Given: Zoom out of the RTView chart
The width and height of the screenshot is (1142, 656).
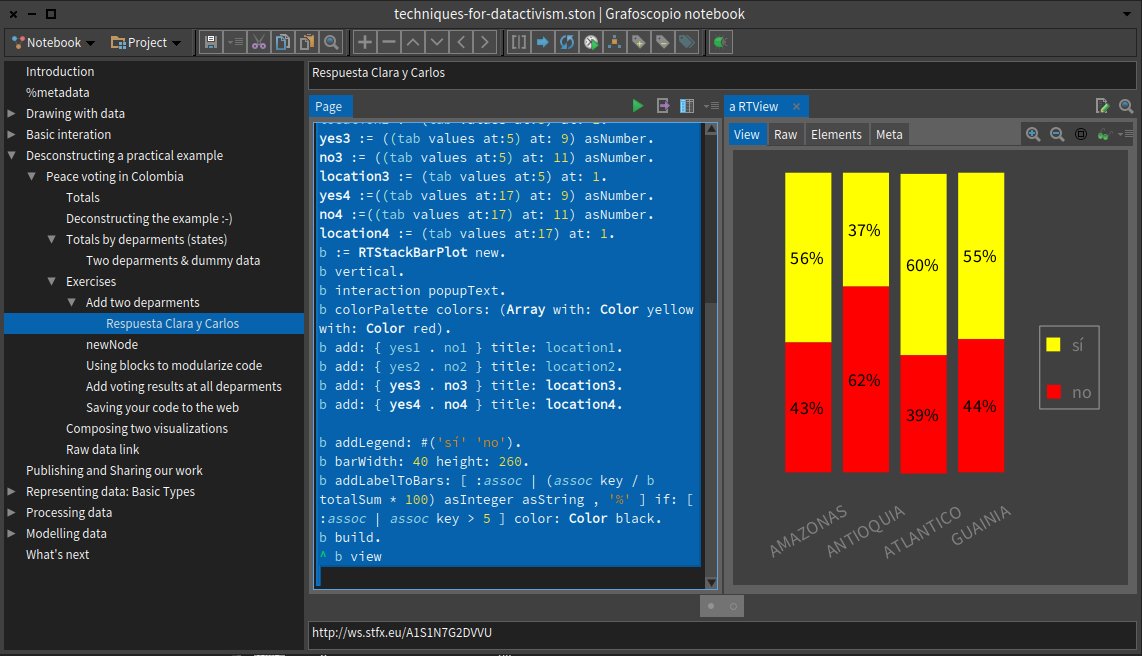Looking at the screenshot, I should point(1057,134).
